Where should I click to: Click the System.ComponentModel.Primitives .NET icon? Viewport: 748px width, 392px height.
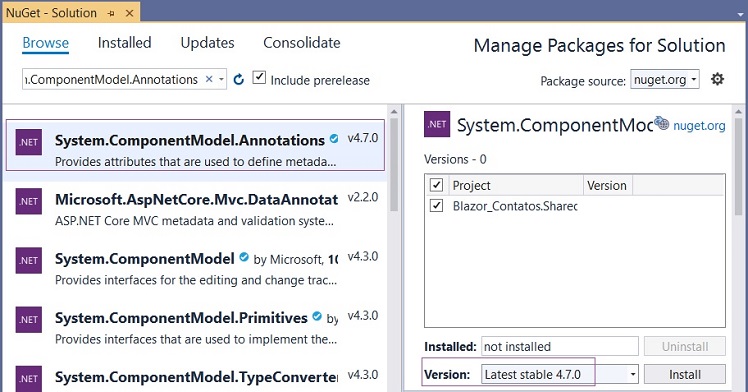29,320
